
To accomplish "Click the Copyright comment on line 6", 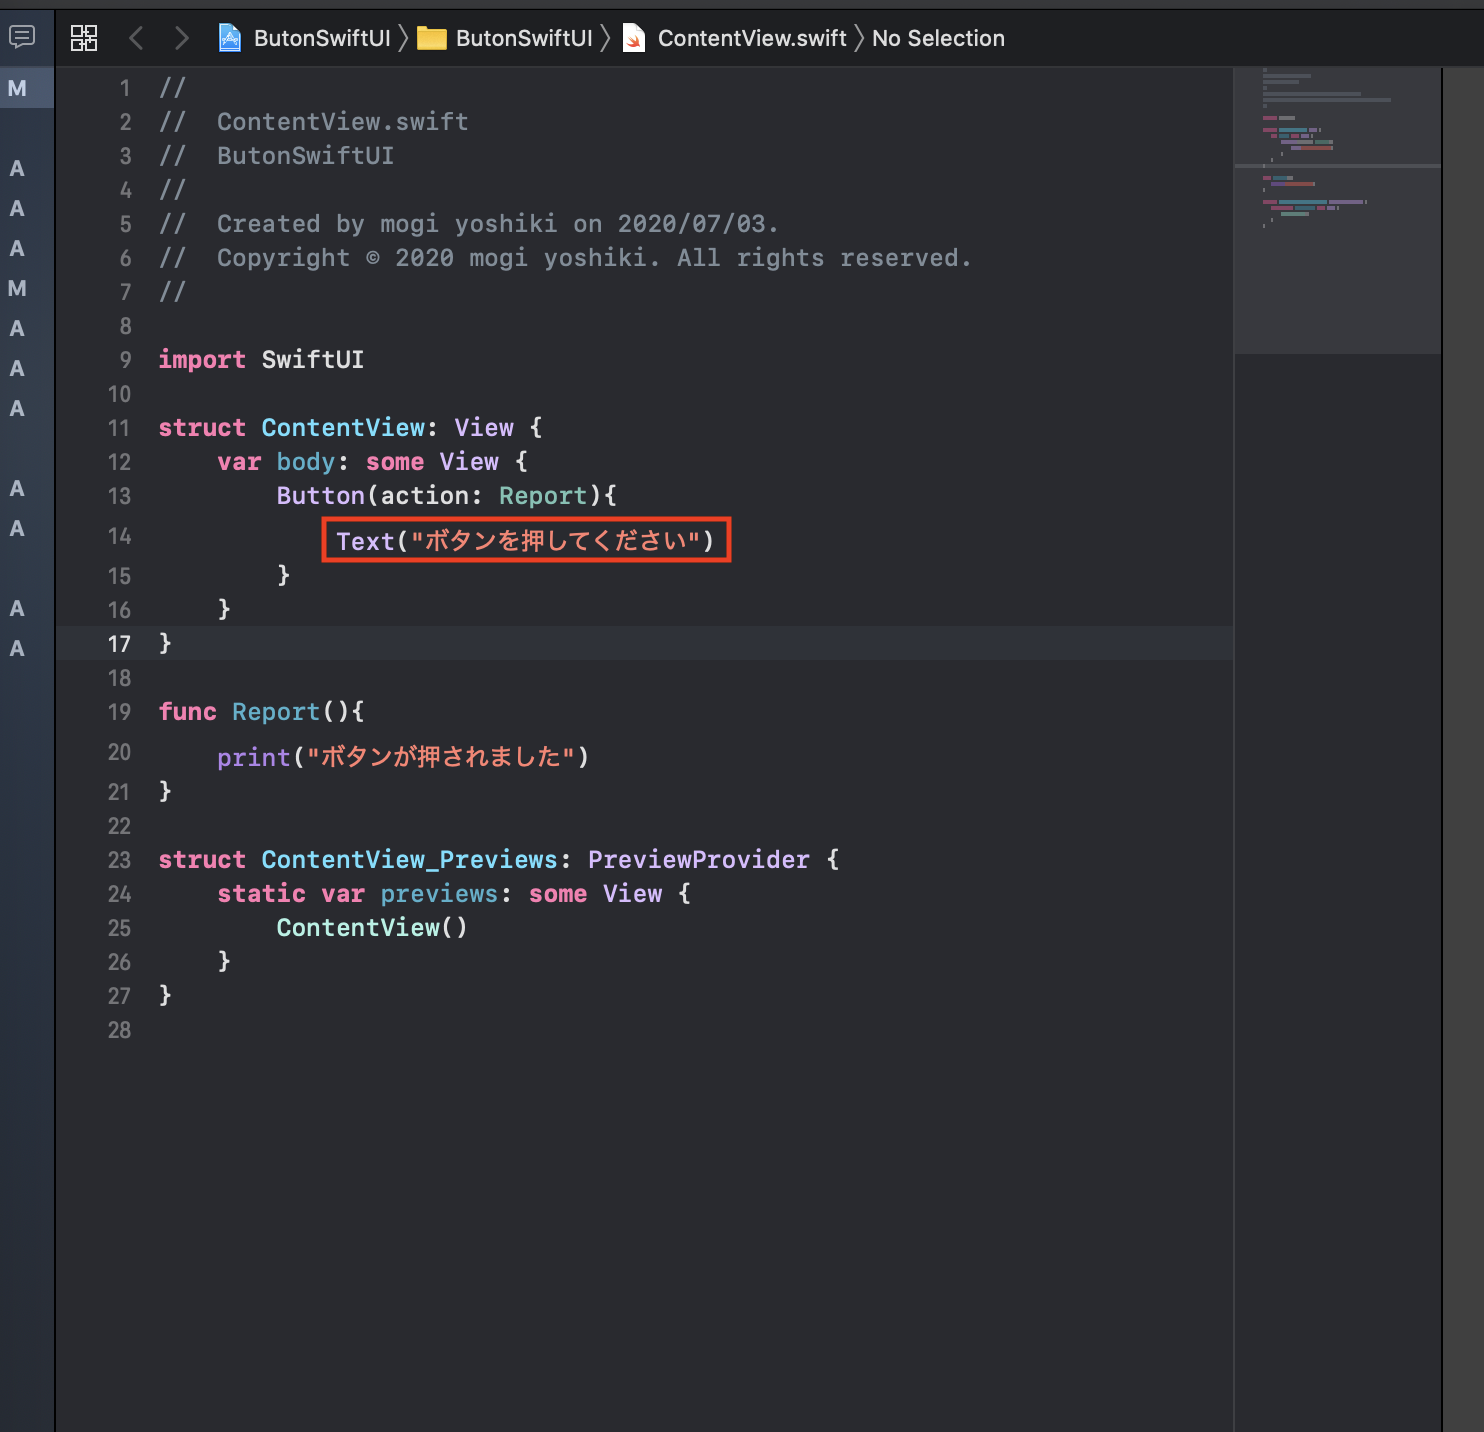I will (x=565, y=258).
